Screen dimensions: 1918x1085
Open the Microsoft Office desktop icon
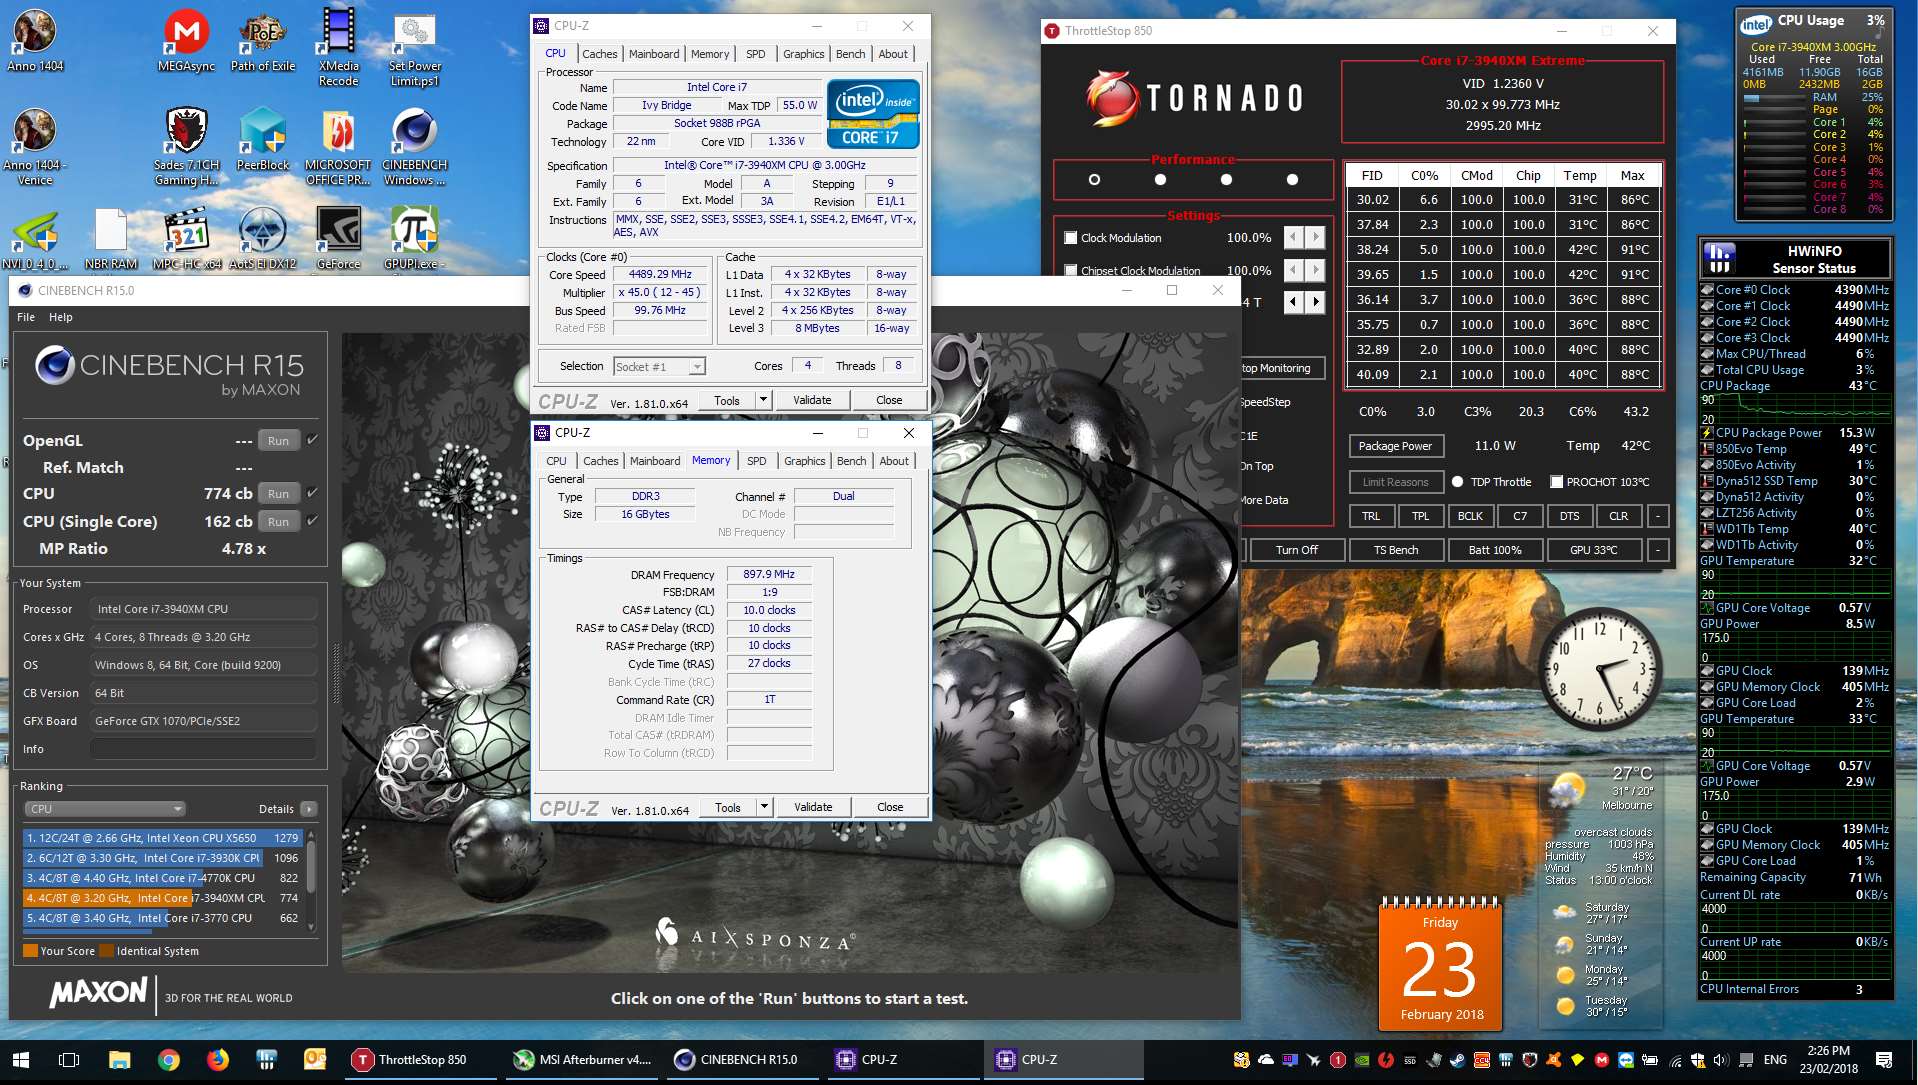coord(338,146)
